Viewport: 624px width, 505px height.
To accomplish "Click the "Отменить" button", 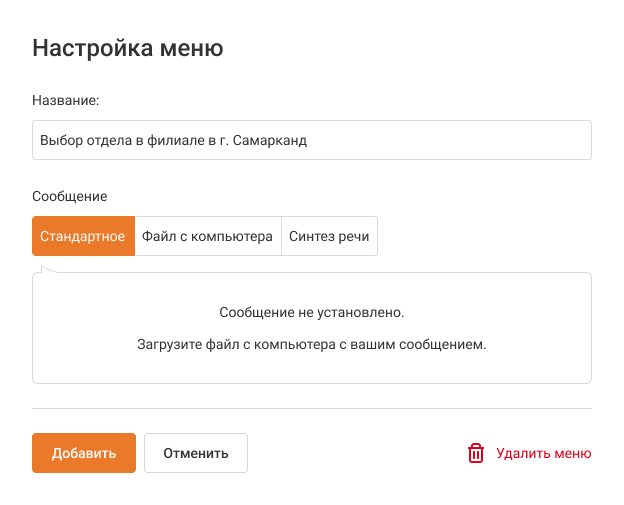I will (x=196, y=453).
